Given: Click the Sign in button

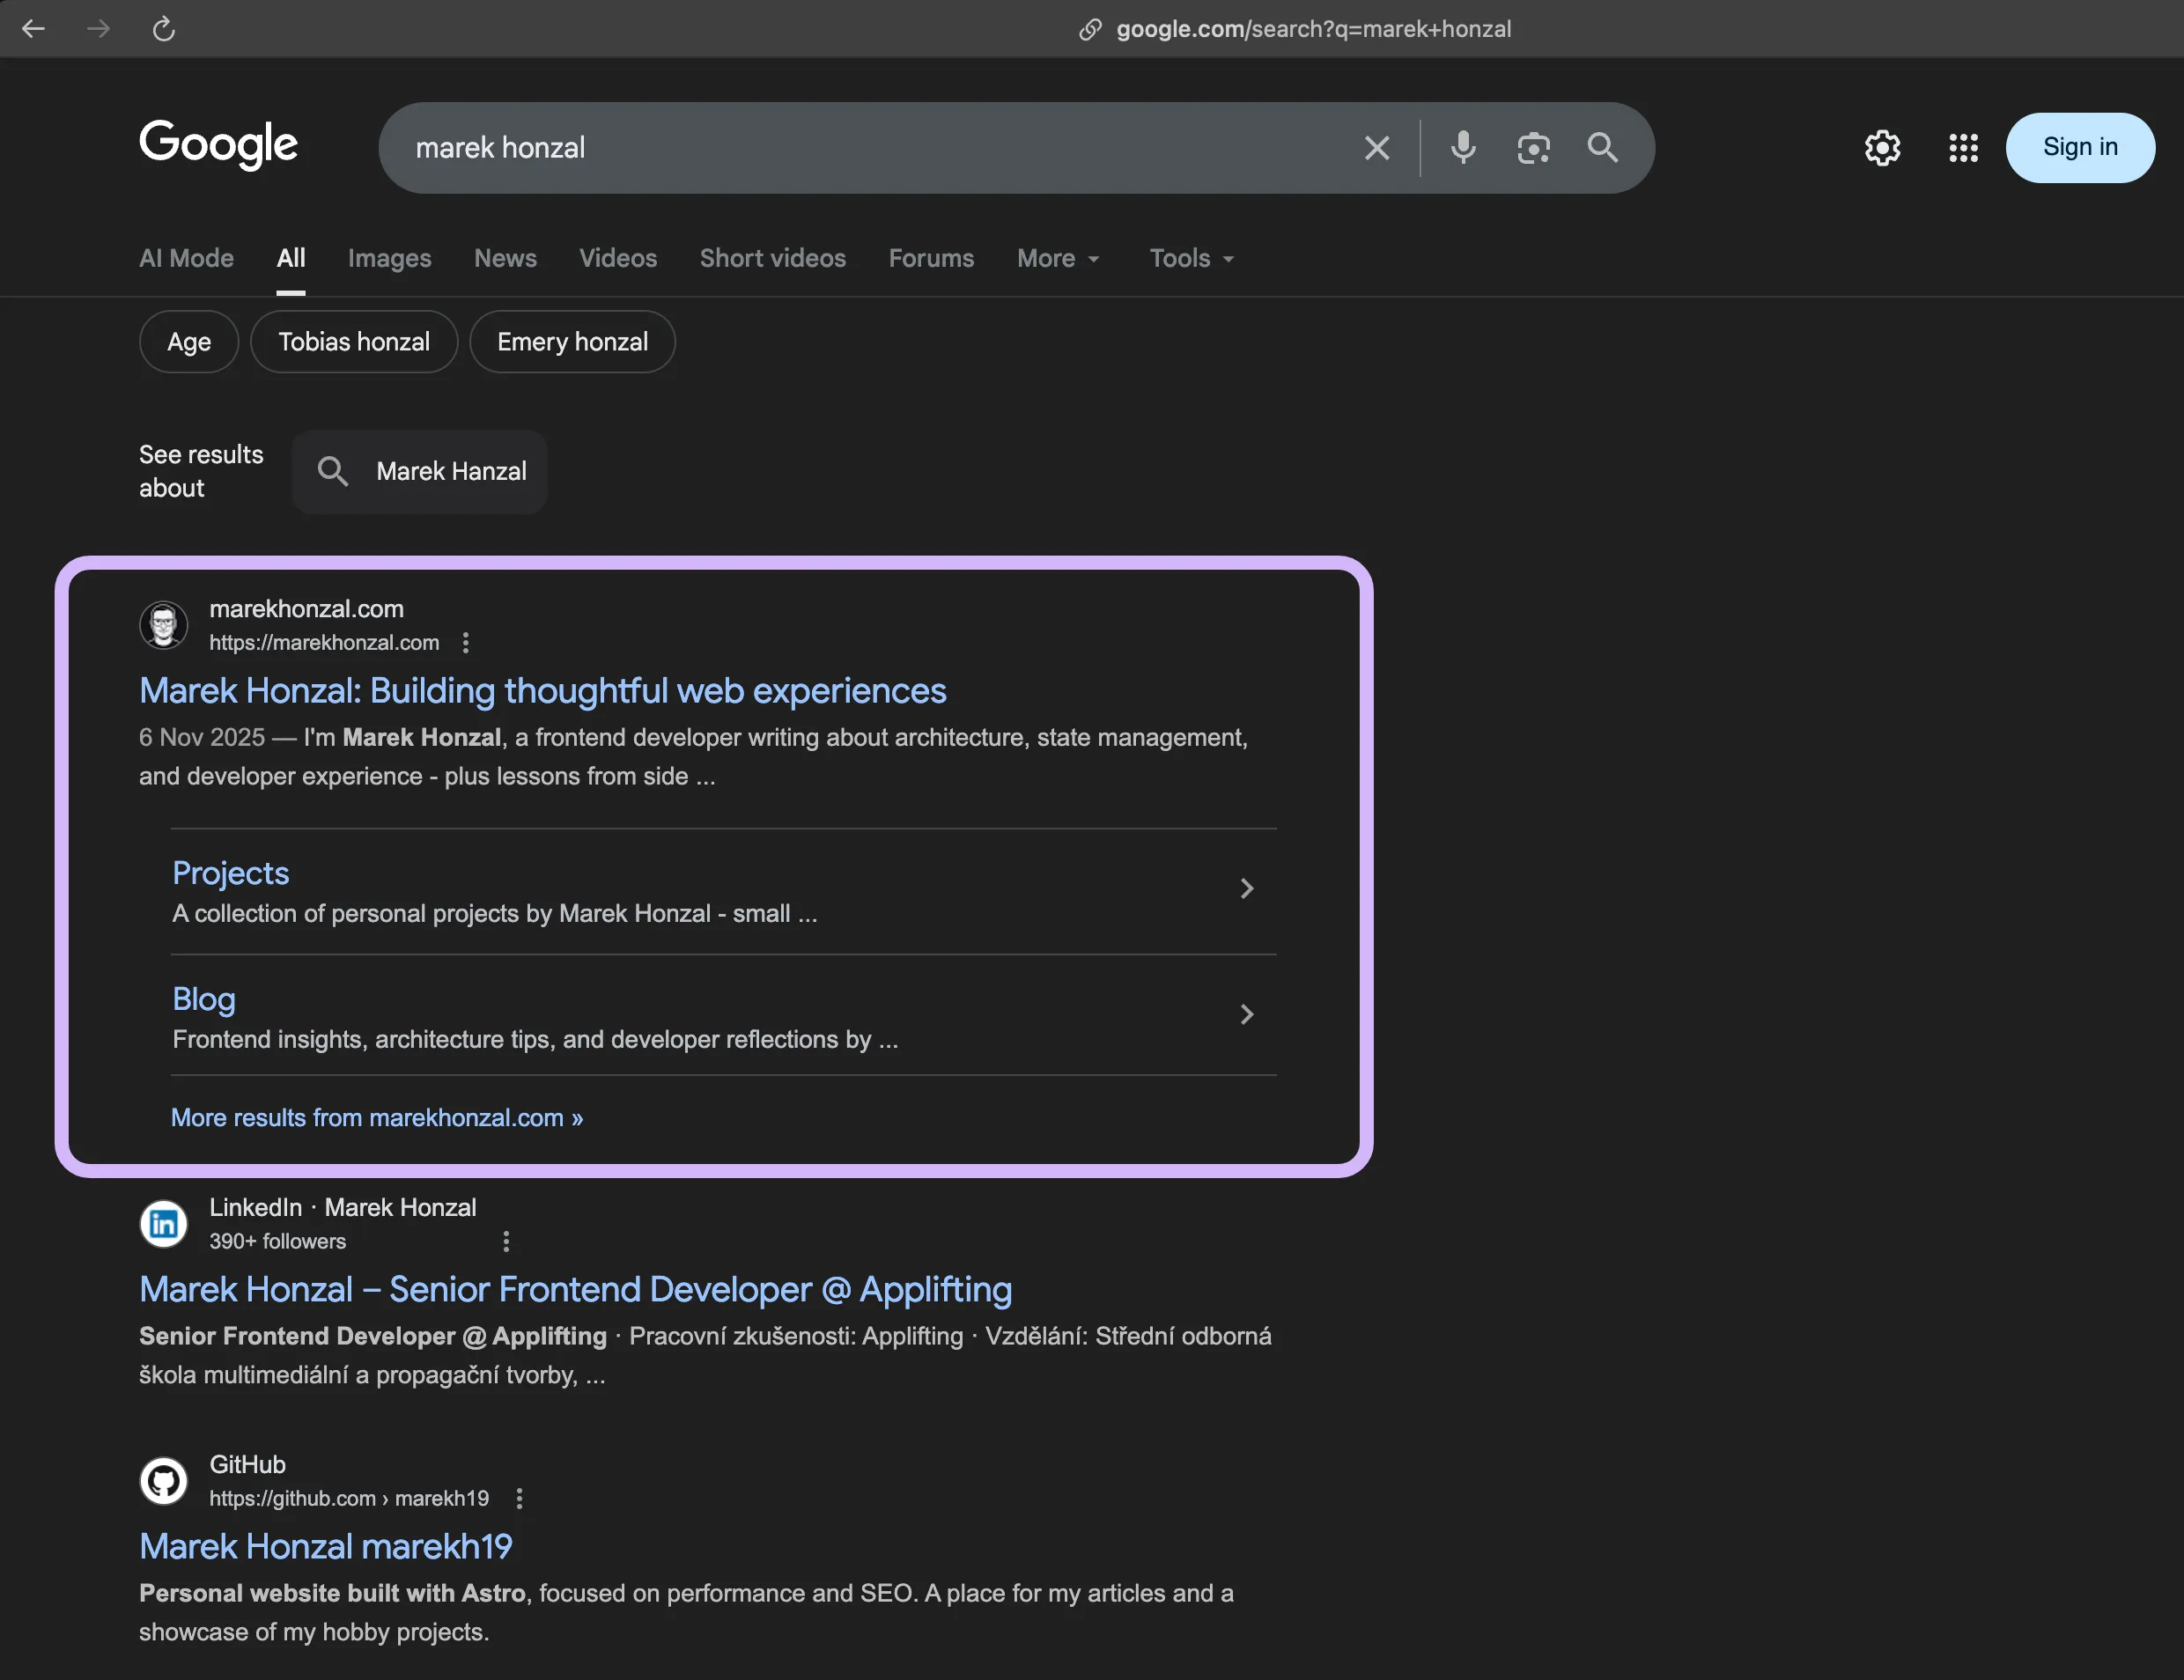Looking at the screenshot, I should [2079, 148].
